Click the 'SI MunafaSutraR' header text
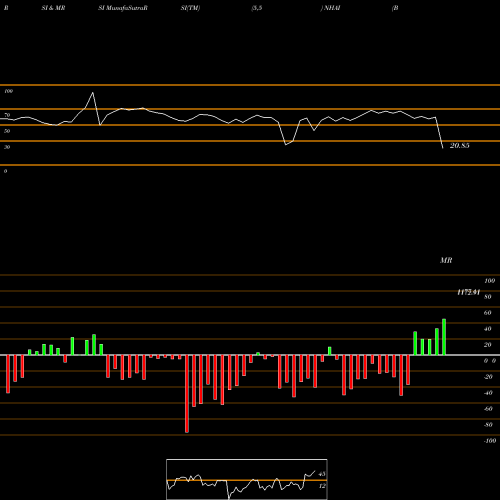The height and width of the screenshot is (500, 500). point(123,8)
